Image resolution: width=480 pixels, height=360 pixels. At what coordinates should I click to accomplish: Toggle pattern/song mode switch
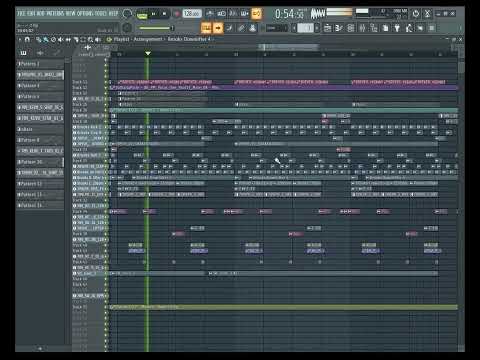[x=142, y=14]
